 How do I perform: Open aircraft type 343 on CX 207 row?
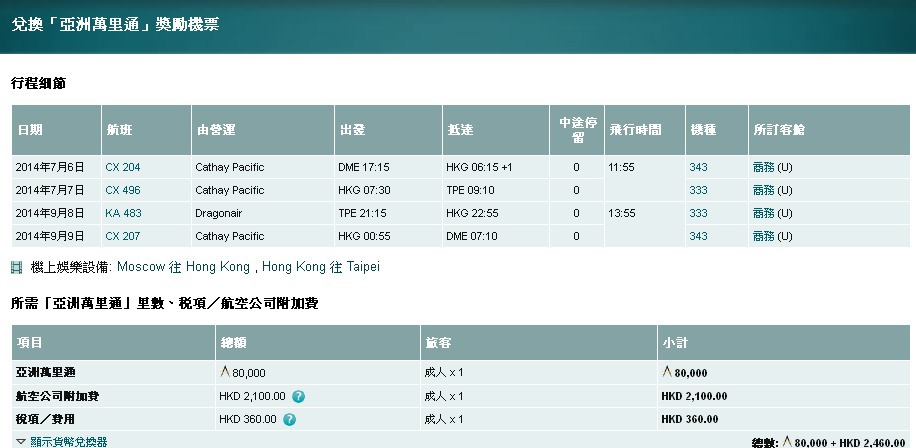coord(698,237)
